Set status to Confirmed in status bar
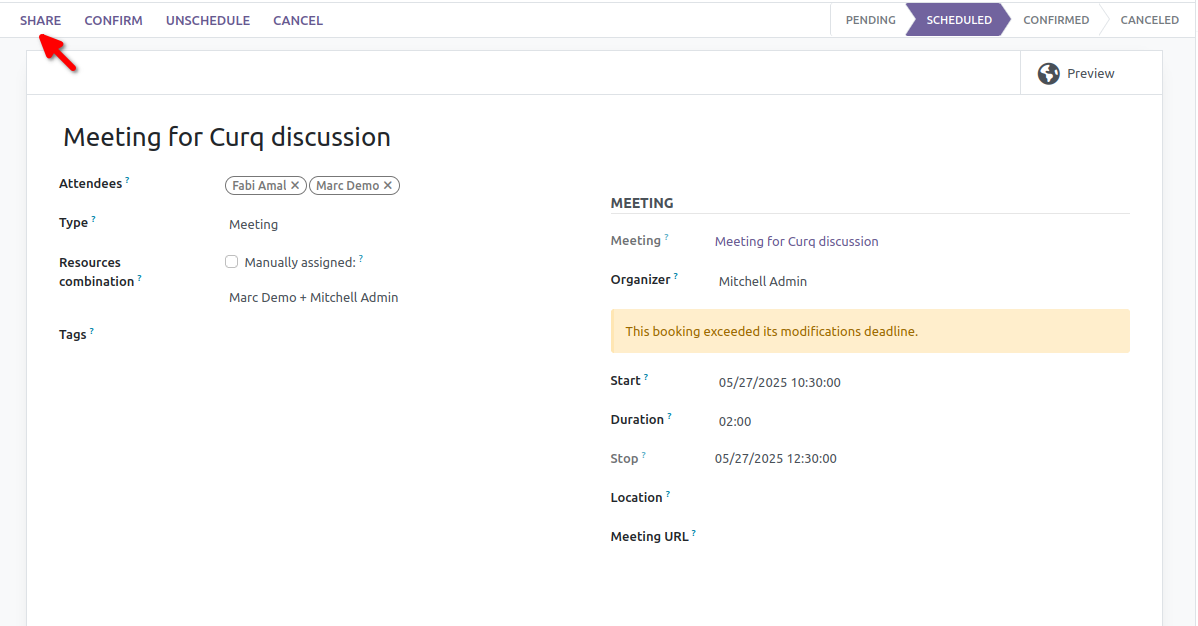The image size is (1198, 626). click(x=1055, y=20)
